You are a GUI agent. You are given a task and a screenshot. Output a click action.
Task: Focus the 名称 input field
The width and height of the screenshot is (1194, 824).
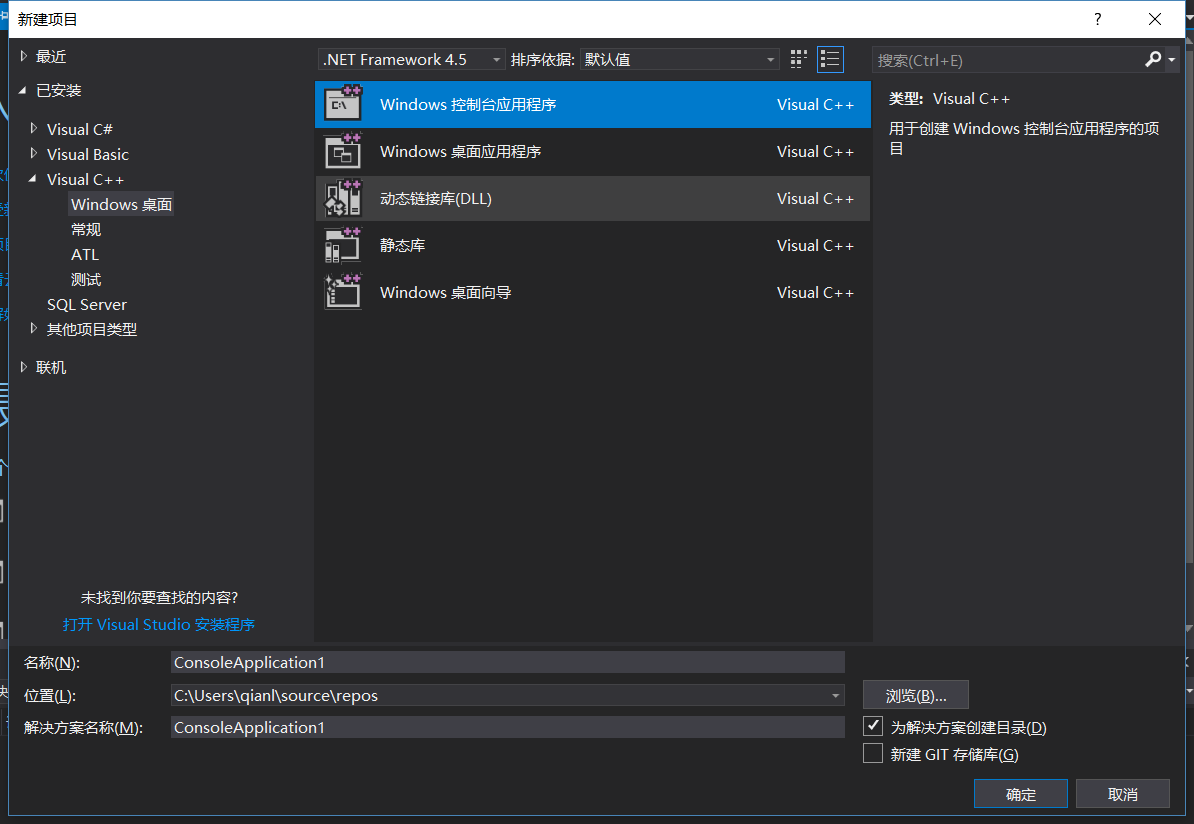[508, 663]
